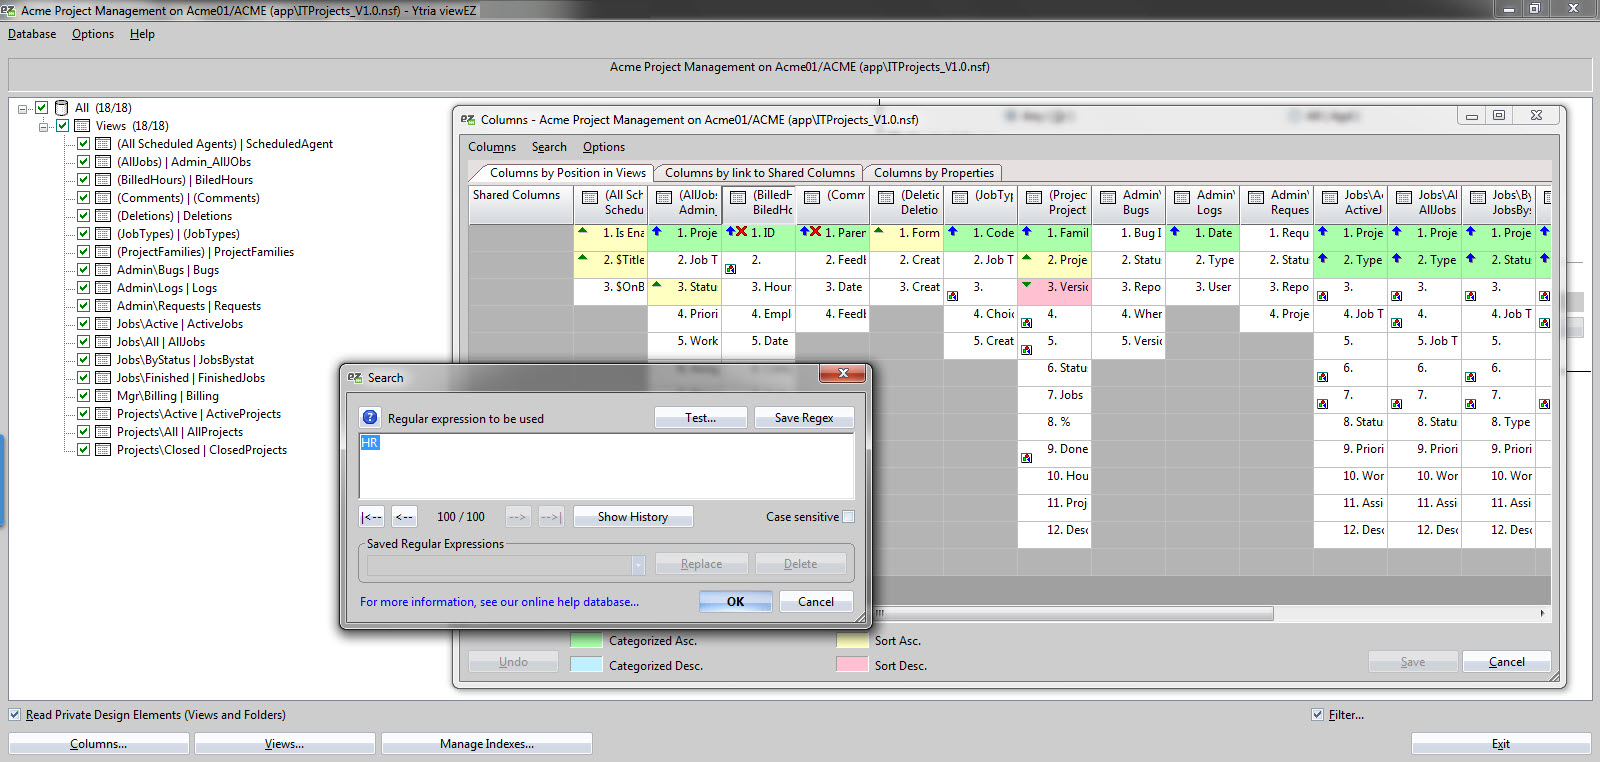This screenshot has width=1600, height=762.
Task: Click right arrow of horizontal scrollbar in Columns grid
Action: click(1542, 613)
